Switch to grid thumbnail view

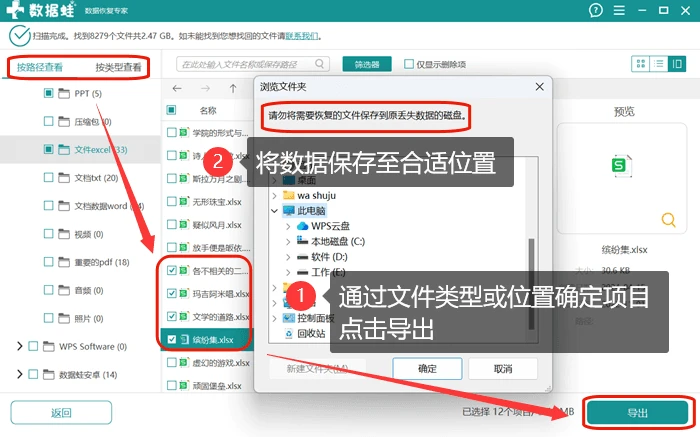(641, 64)
